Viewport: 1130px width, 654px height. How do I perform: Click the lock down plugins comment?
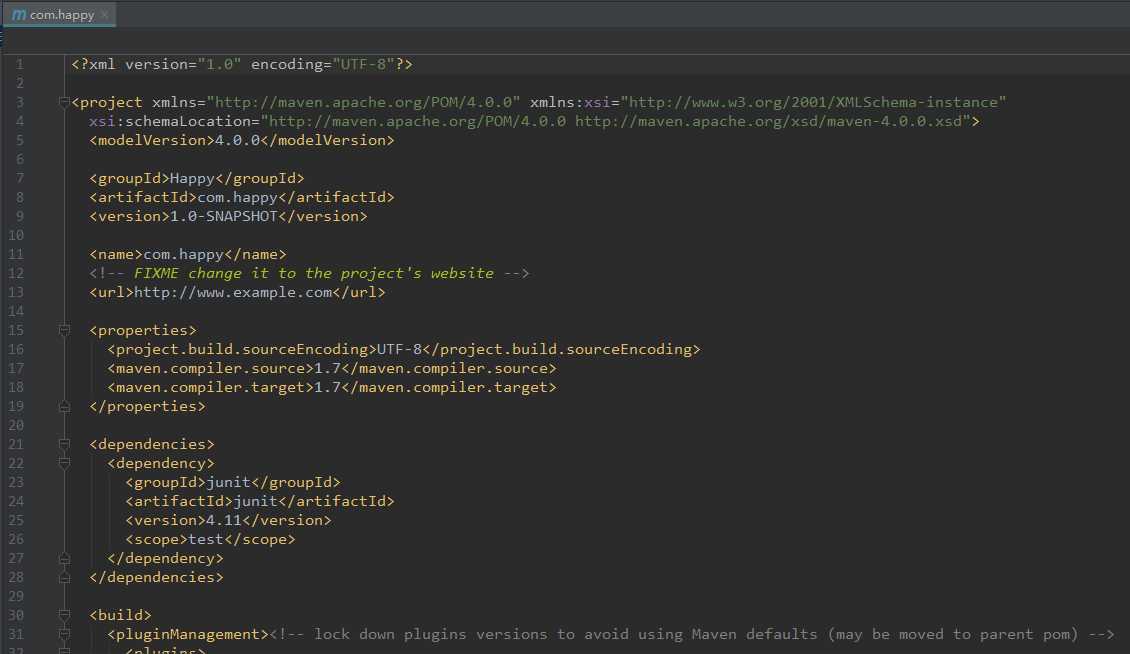[x=692, y=635]
